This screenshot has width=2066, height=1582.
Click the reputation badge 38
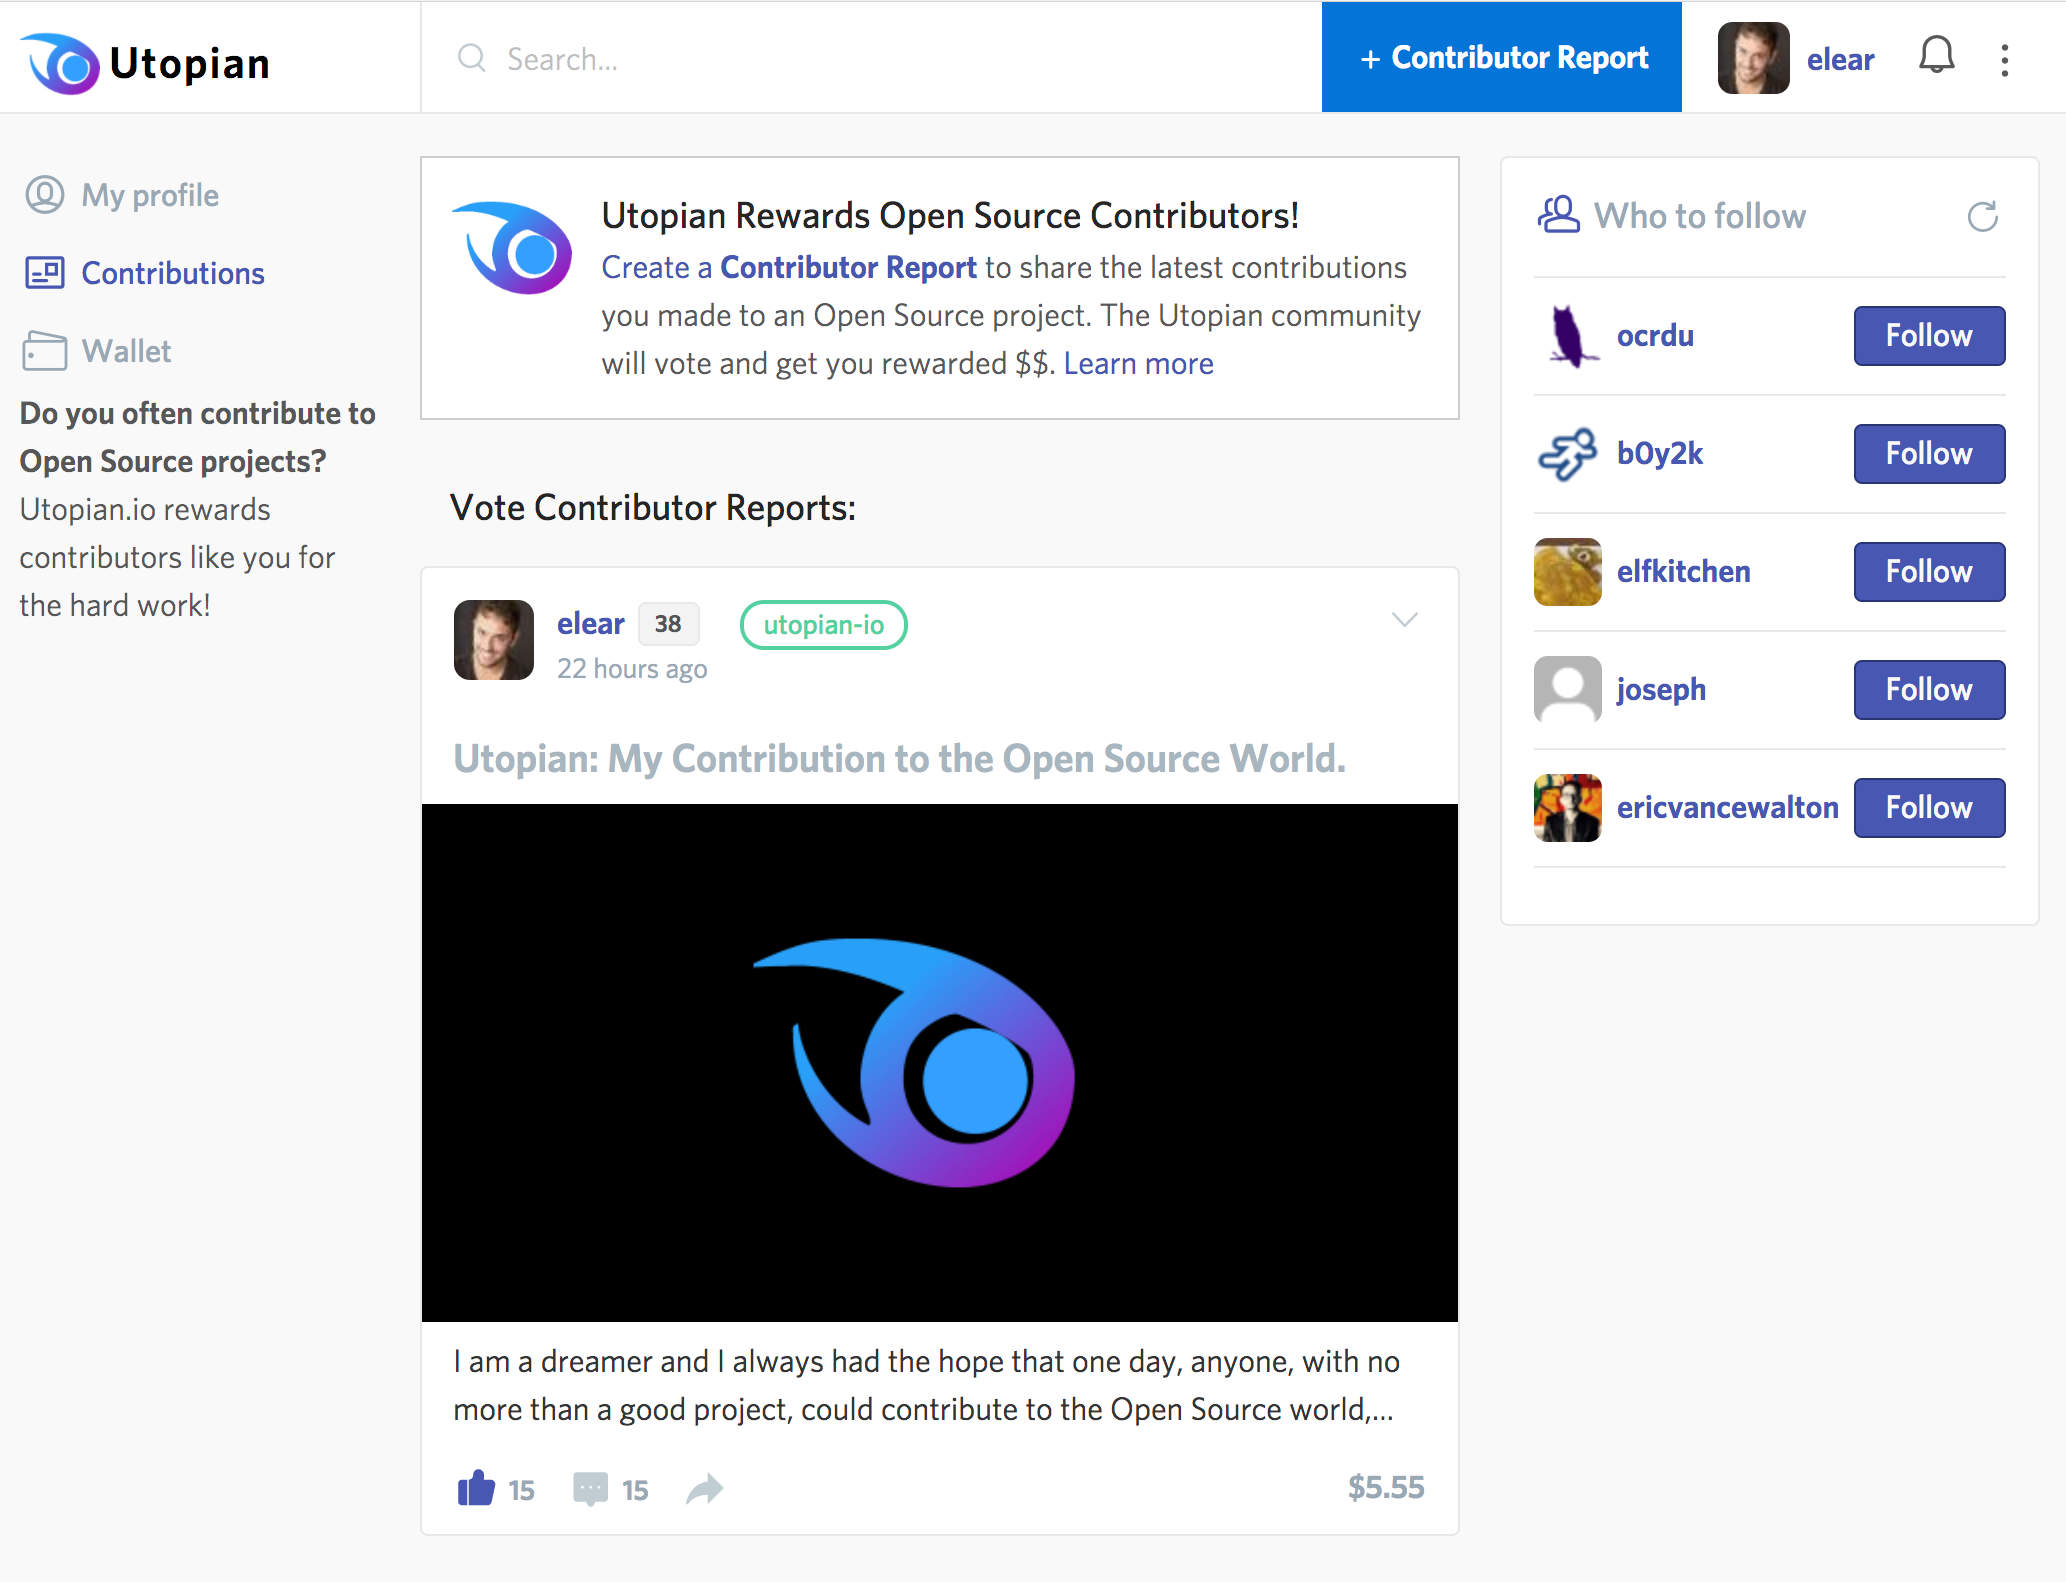pos(668,623)
